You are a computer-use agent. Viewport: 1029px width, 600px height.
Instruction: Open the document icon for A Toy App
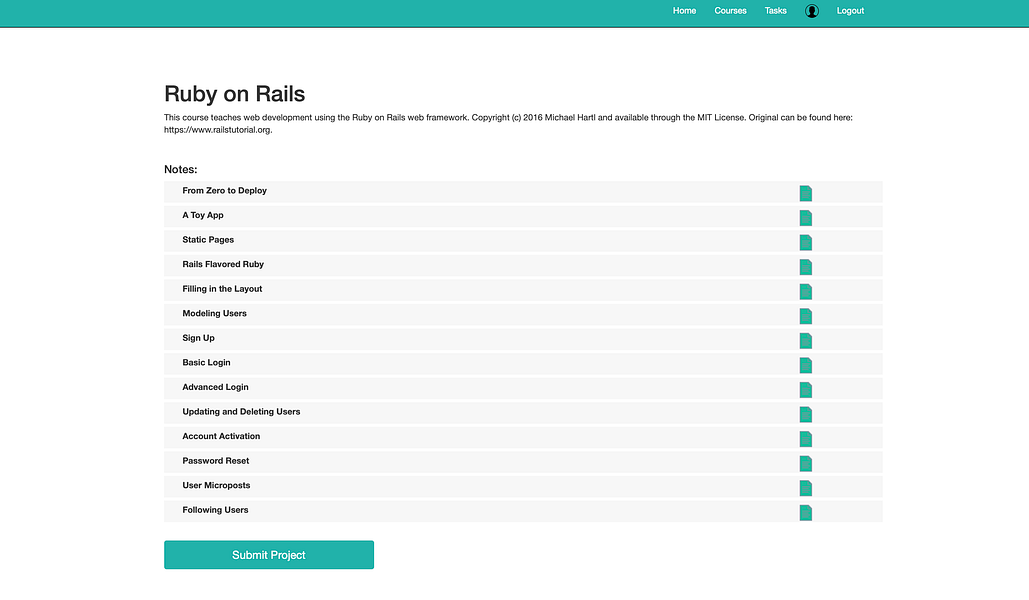pyautogui.click(x=806, y=218)
